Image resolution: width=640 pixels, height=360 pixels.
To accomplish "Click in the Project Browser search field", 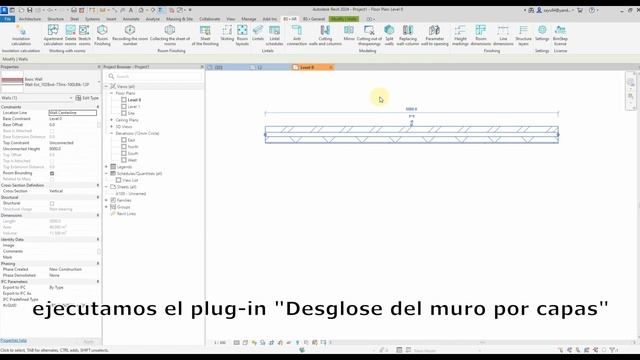I will pos(155,76).
